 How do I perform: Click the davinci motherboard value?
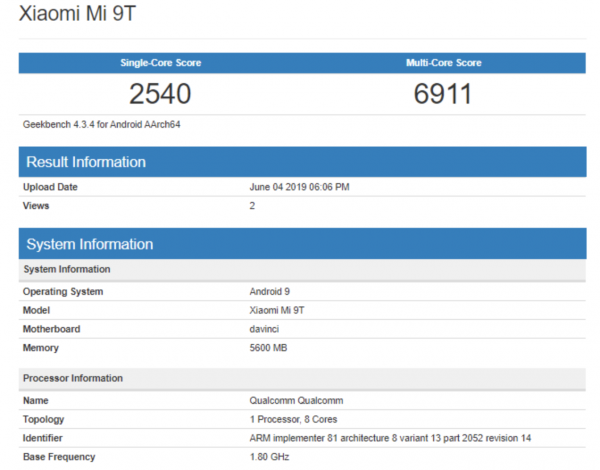point(264,329)
